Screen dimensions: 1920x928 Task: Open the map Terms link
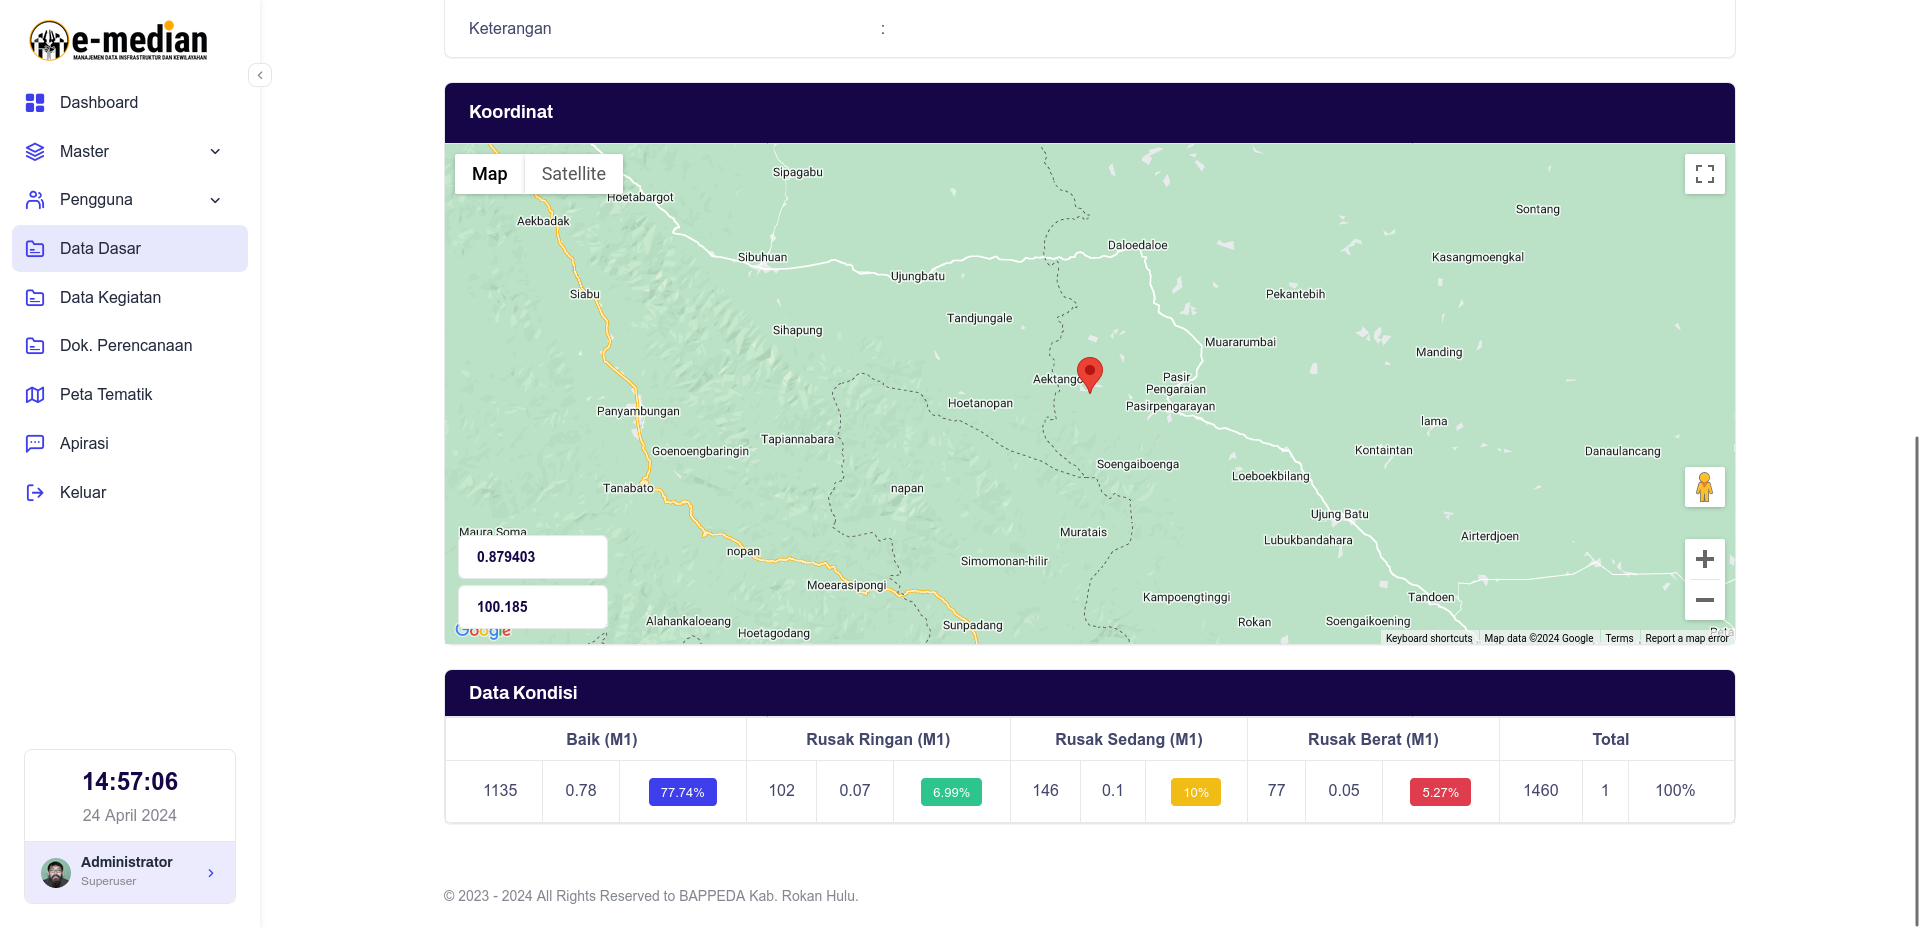tap(1619, 638)
